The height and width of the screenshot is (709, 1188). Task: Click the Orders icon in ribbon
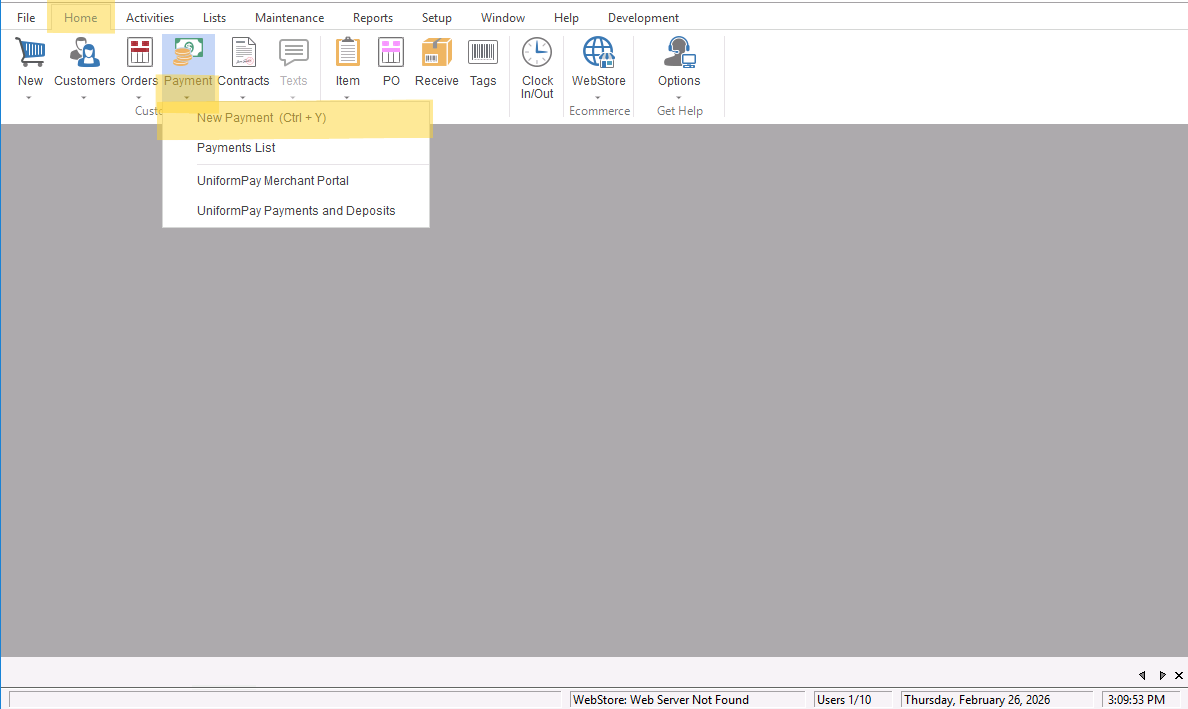coord(139,53)
